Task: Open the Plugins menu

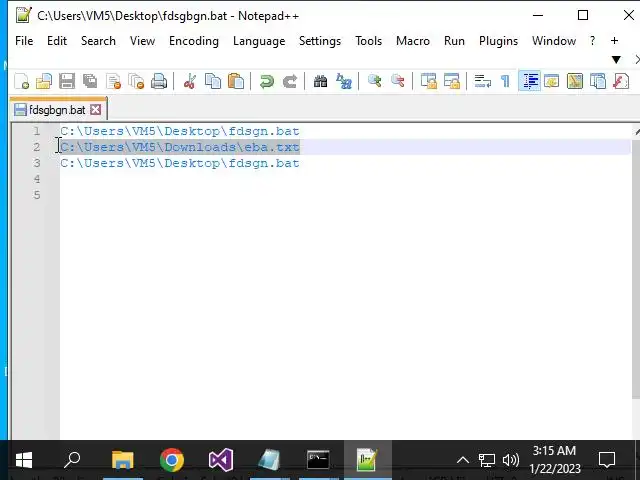Action: [x=498, y=41]
